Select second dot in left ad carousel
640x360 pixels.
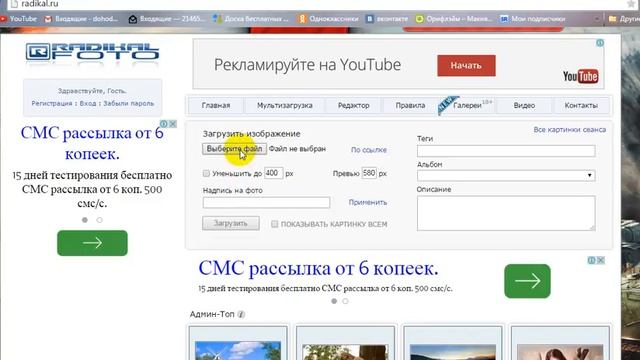point(100,220)
